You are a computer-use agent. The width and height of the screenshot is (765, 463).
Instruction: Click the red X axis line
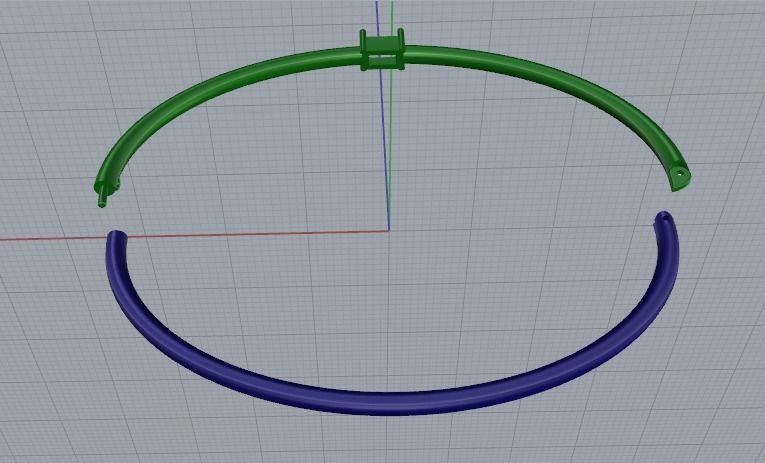coord(195,235)
